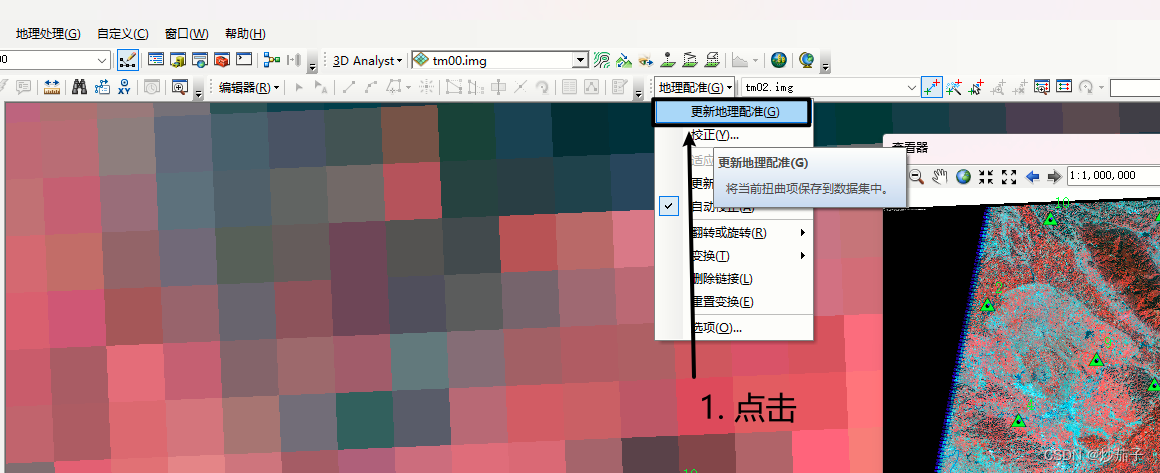This screenshot has width=1160, height=473.
Task: Open the Python command window
Action: click(244, 60)
